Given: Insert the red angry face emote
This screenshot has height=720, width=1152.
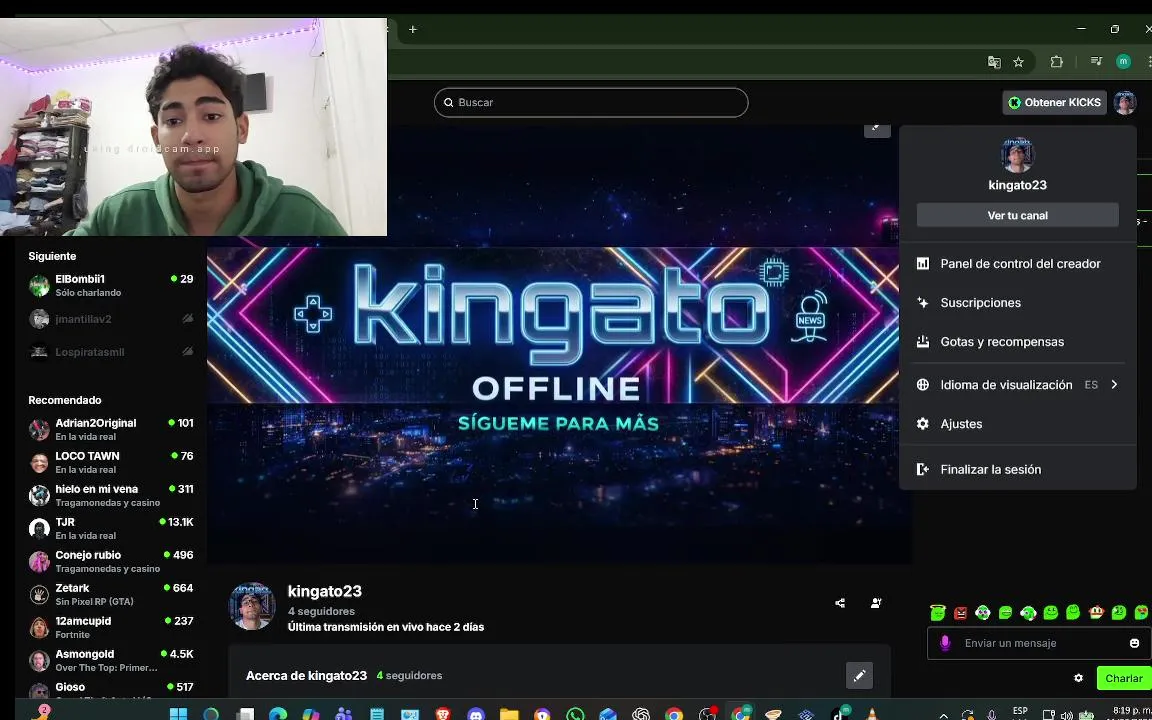Looking at the screenshot, I should point(960,613).
